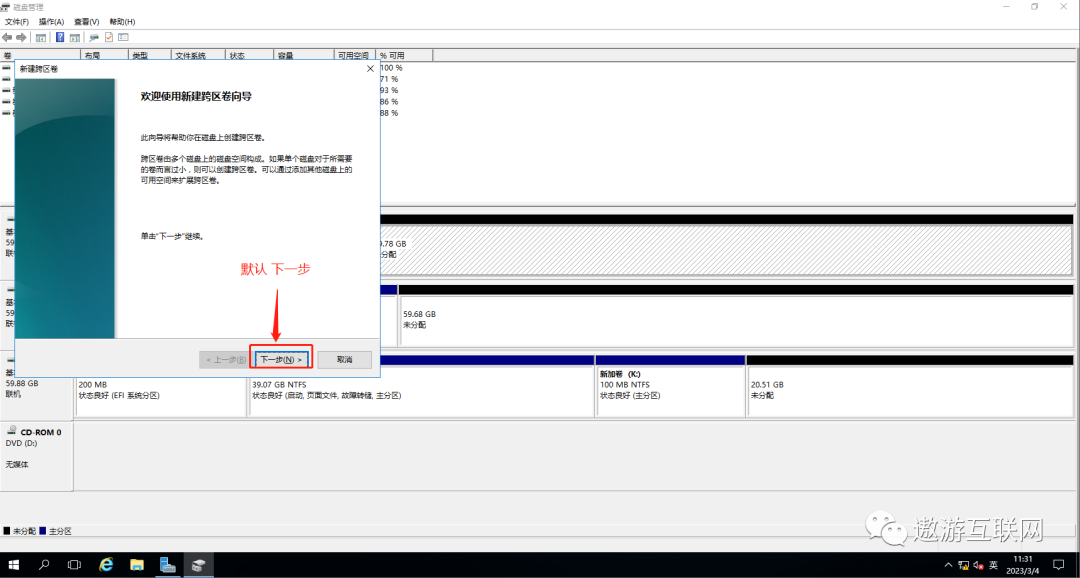Open File Explorer from the taskbar
The image size is (1080, 578).
[136, 565]
